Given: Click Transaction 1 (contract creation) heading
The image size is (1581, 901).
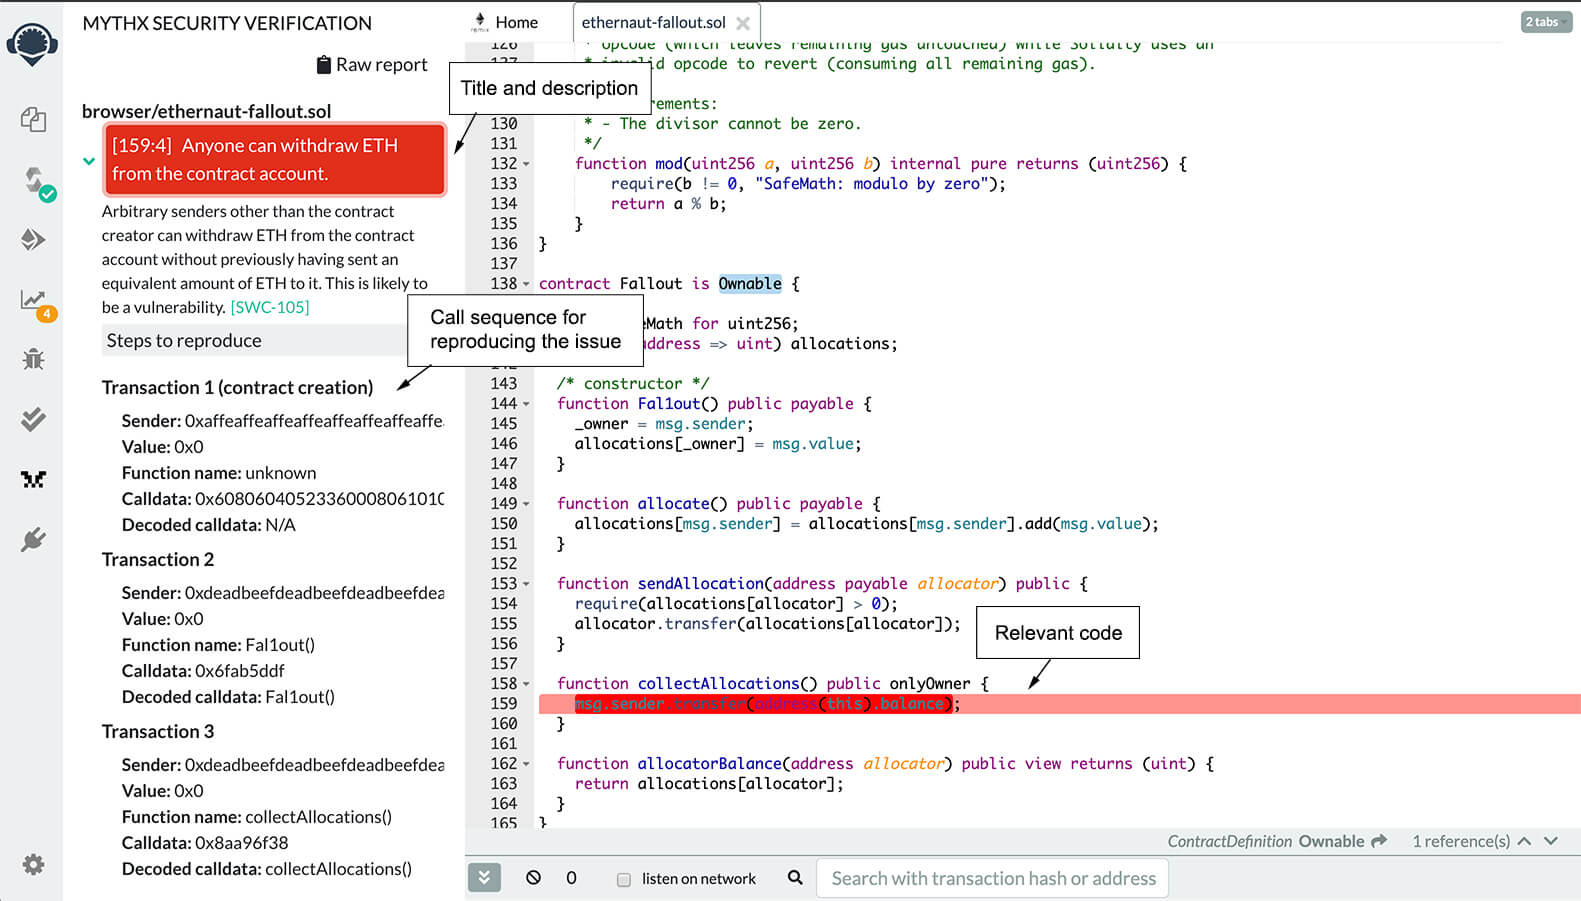Looking at the screenshot, I should coord(237,387).
